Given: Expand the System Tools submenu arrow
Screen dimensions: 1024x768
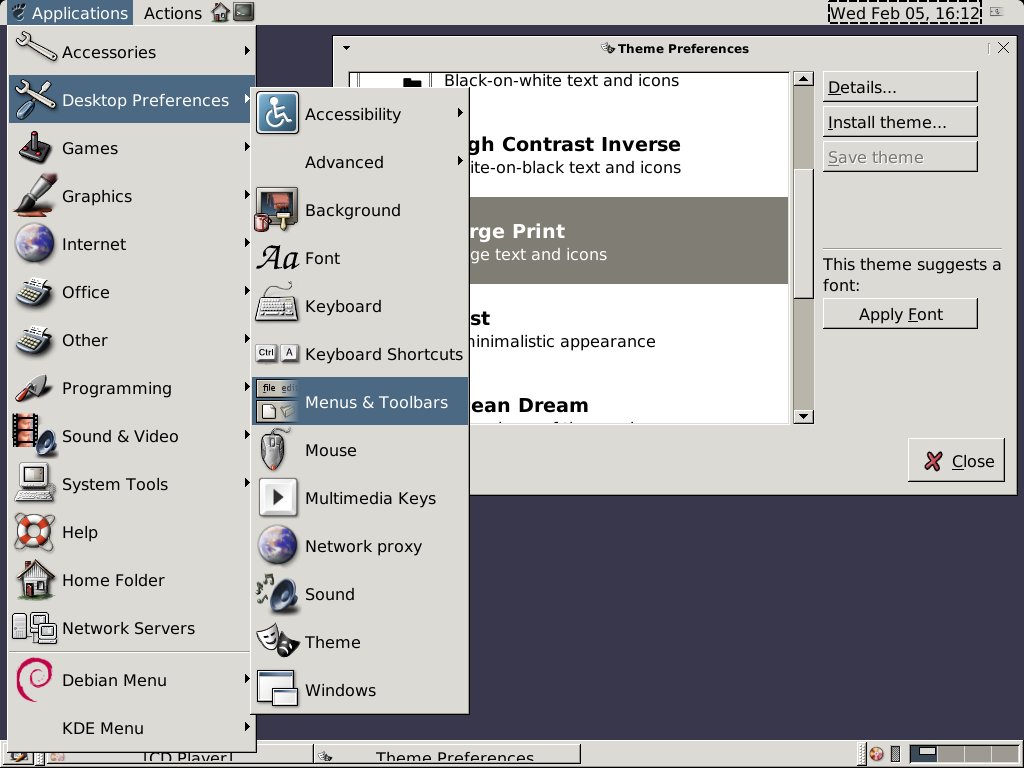Looking at the screenshot, I should pyautogui.click(x=247, y=482).
